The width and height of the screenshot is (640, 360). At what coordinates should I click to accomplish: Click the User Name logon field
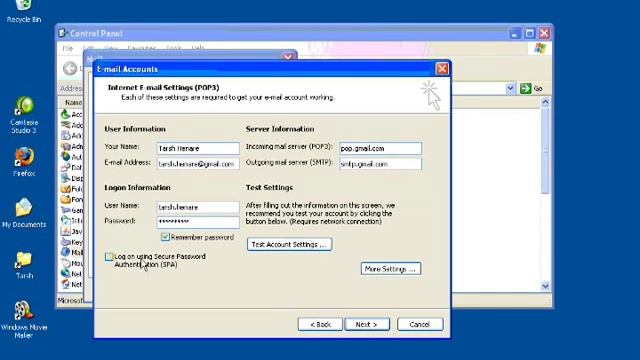pyautogui.click(x=198, y=207)
